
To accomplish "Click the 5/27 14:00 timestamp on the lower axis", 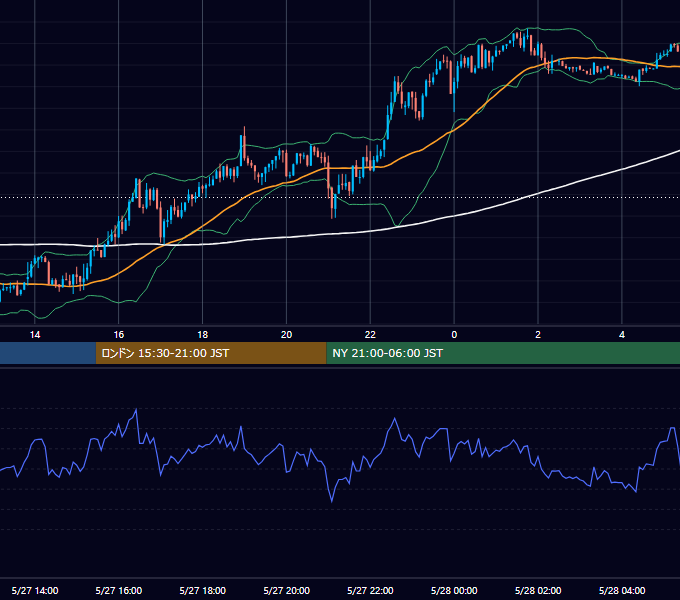I will click(35, 590).
